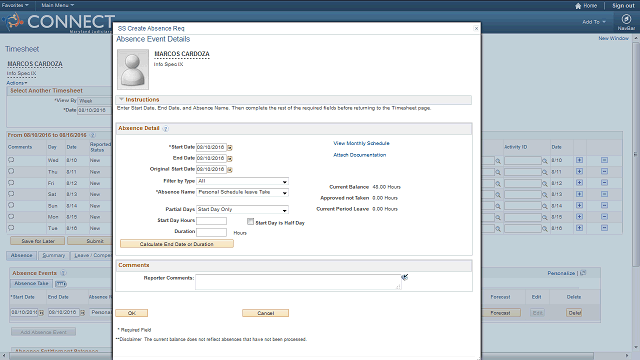Click Save for Later button

click(x=38, y=241)
